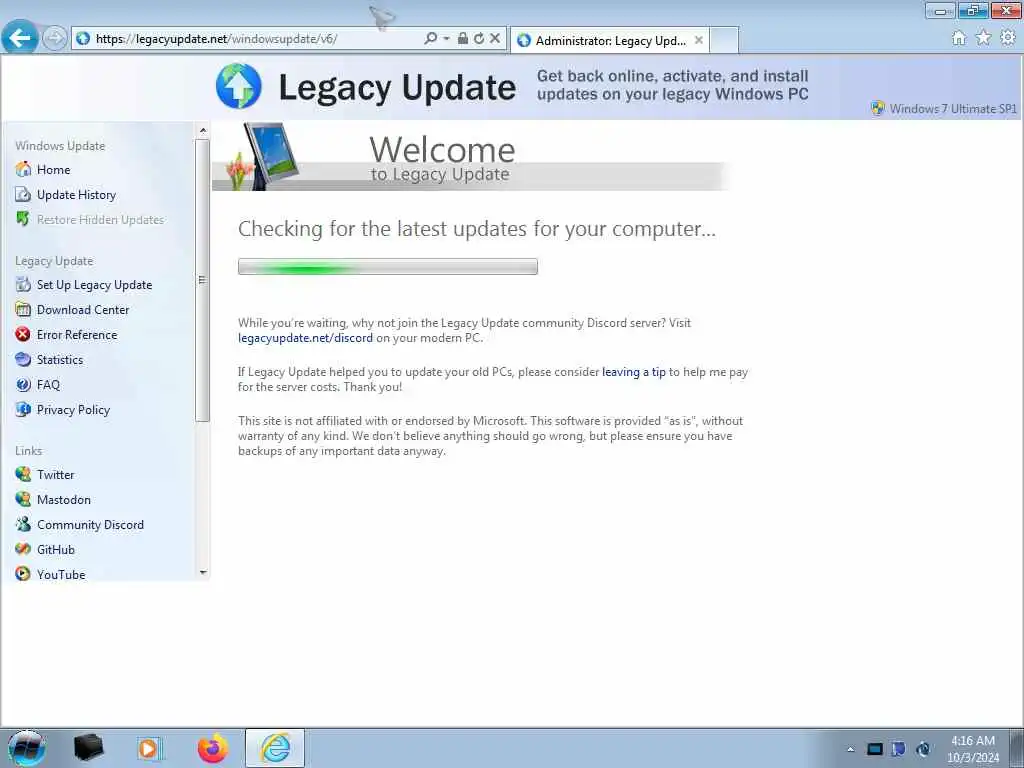The height and width of the screenshot is (768, 1024).
Task: Stop loading with the address bar X
Action: click(x=495, y=39)
